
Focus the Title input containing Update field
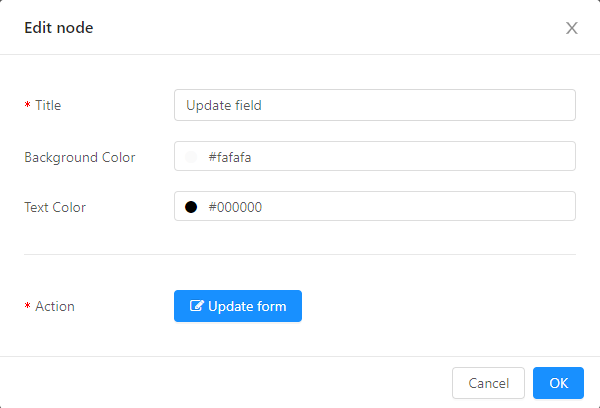click(x=375, y=105)
